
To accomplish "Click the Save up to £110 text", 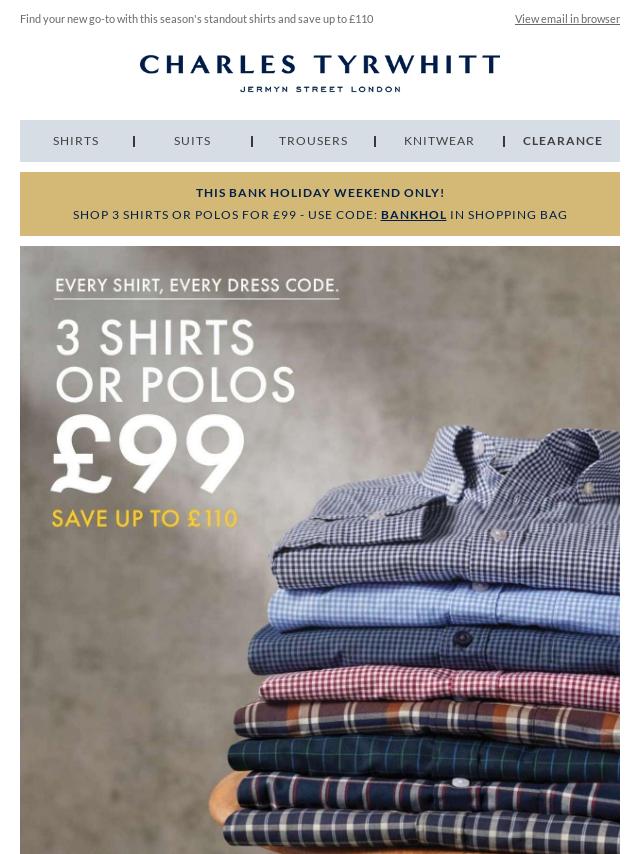I will tap(145, 518).
